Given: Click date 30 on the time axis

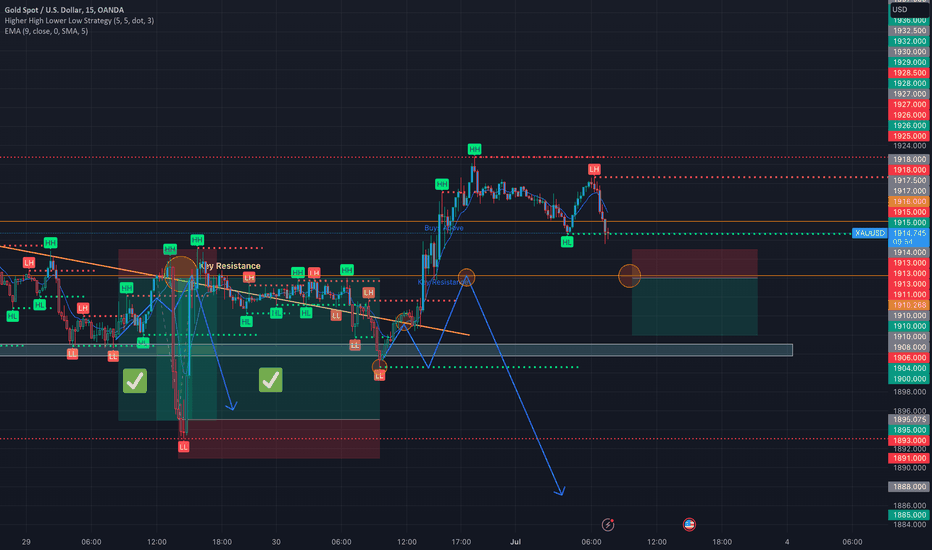Looking at the screenshot, I should click(x=276, y=542).
